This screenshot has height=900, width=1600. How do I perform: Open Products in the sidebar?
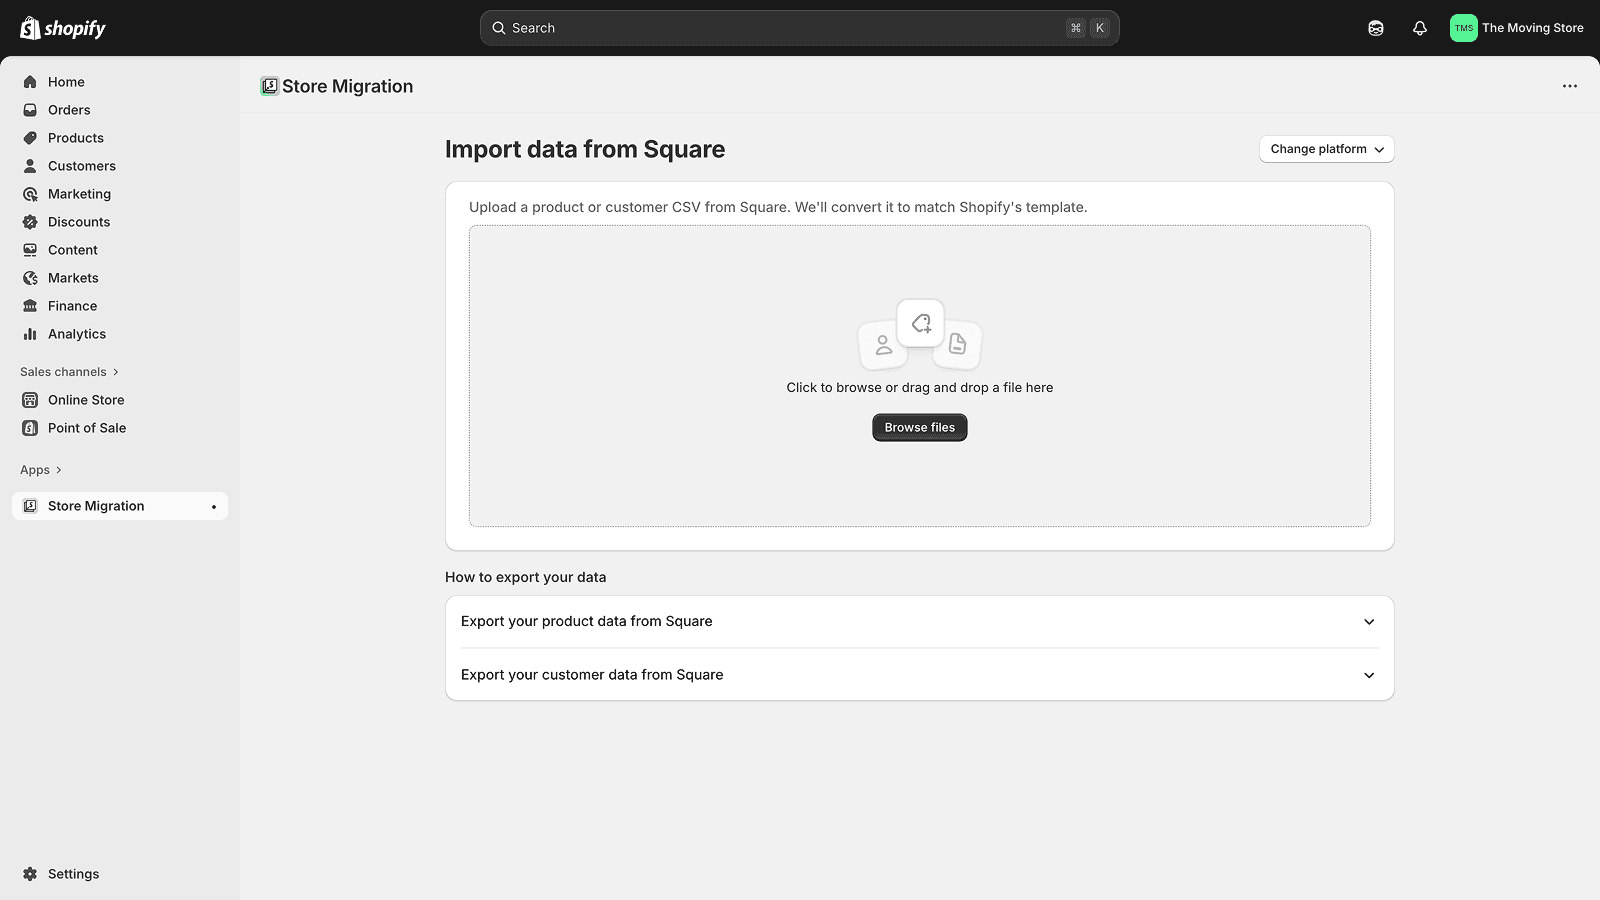(120, 138)
